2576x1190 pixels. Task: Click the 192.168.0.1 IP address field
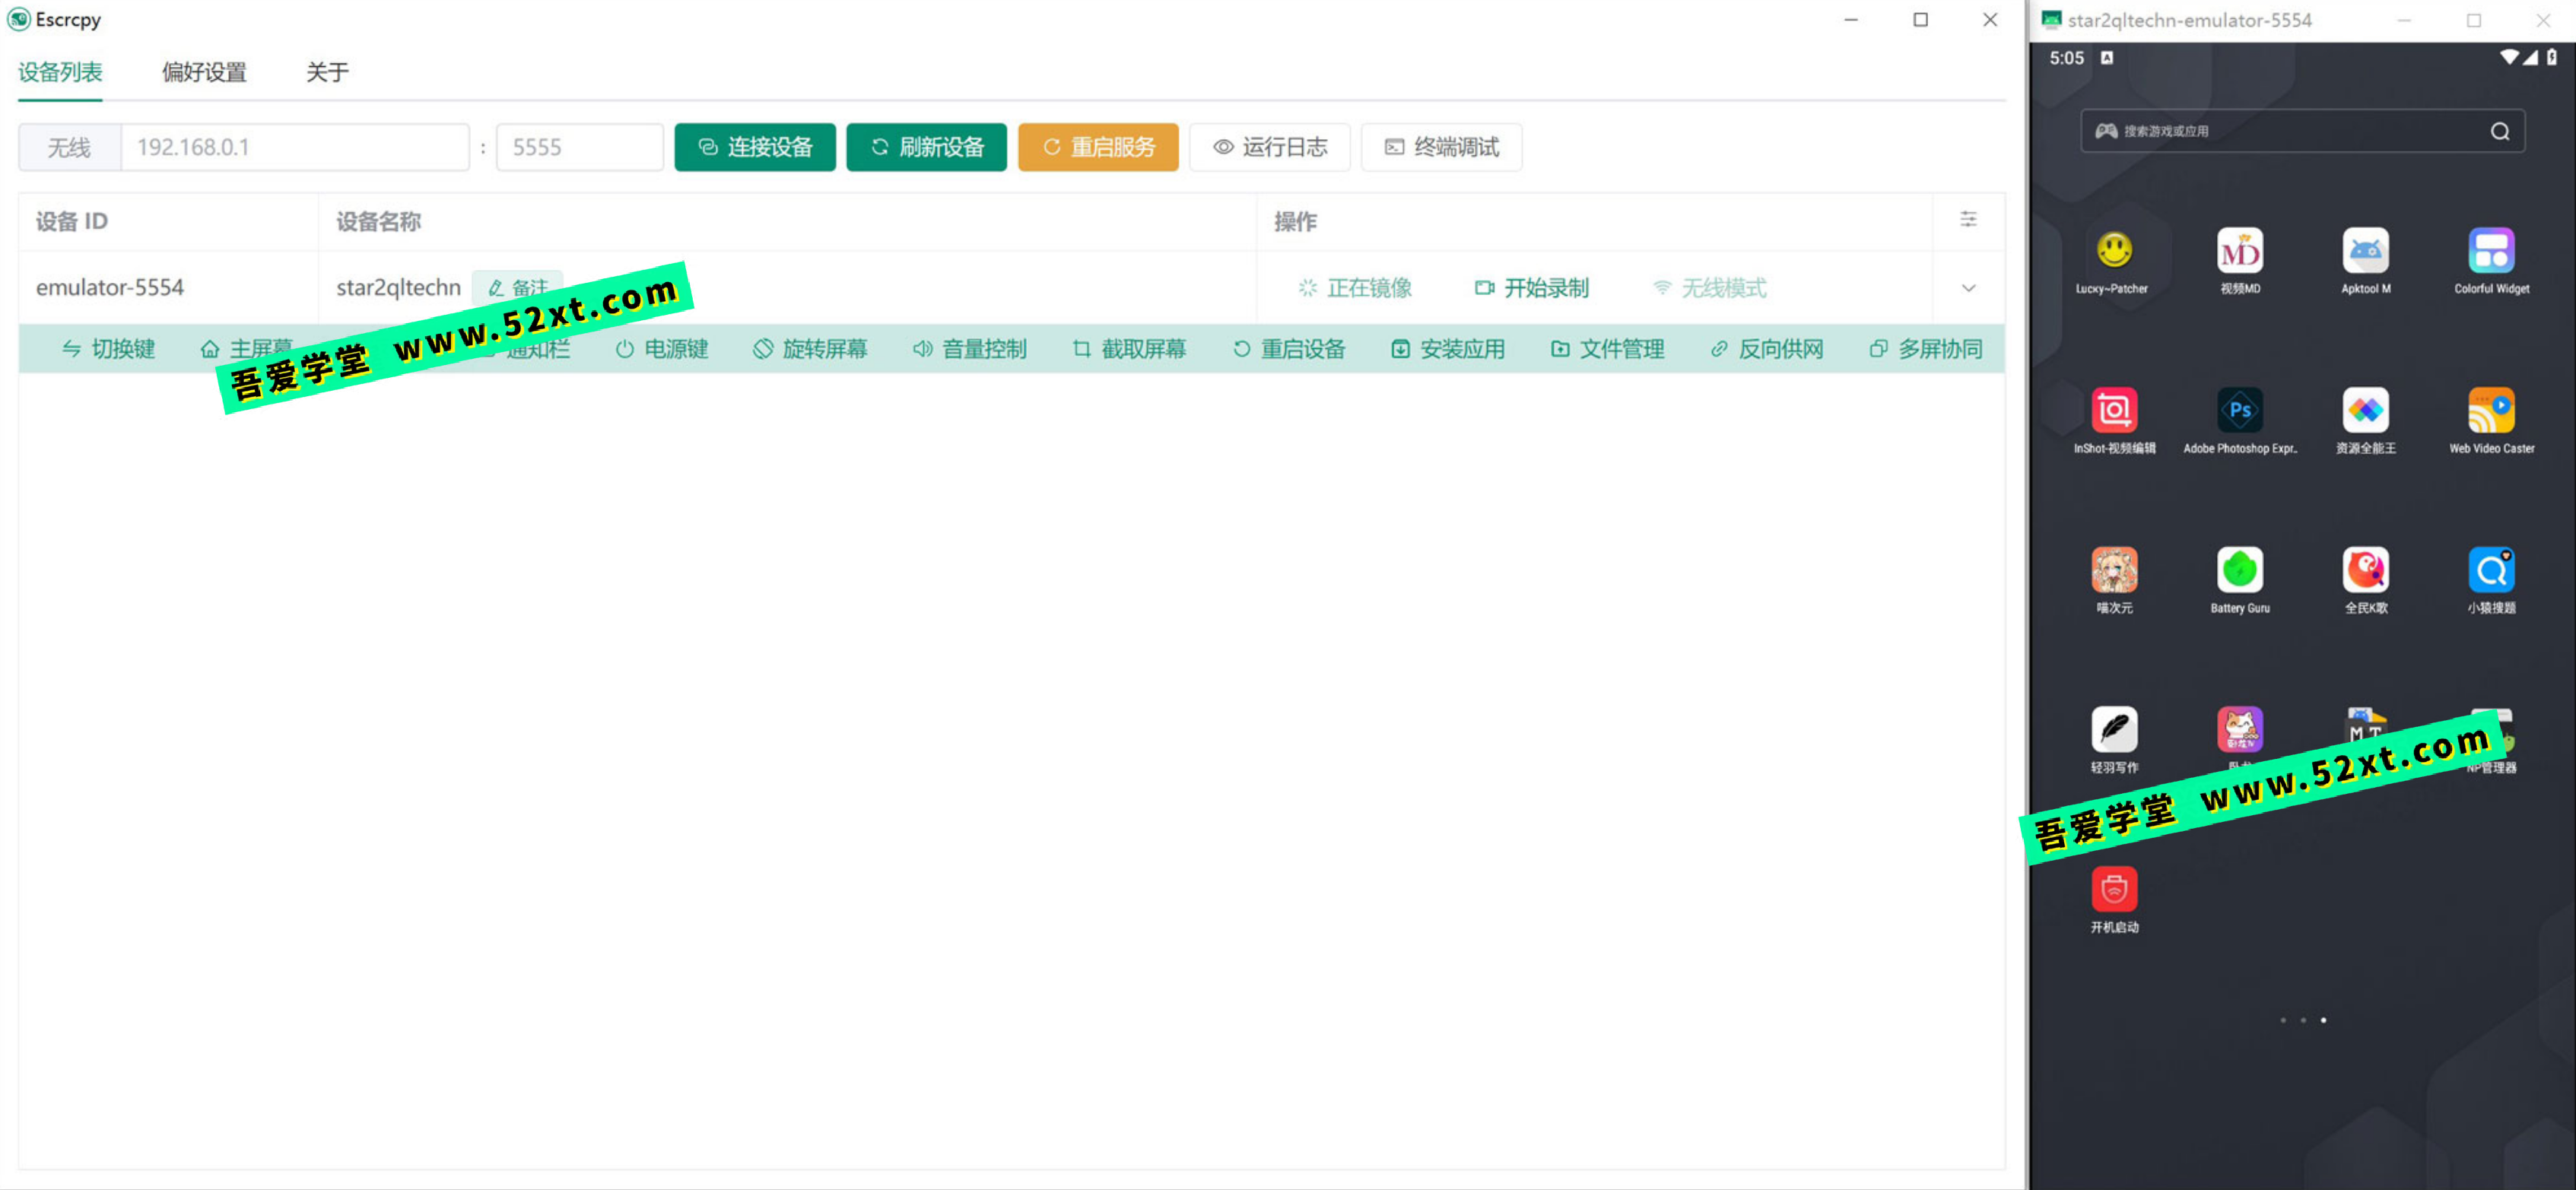tap(295, 147)
